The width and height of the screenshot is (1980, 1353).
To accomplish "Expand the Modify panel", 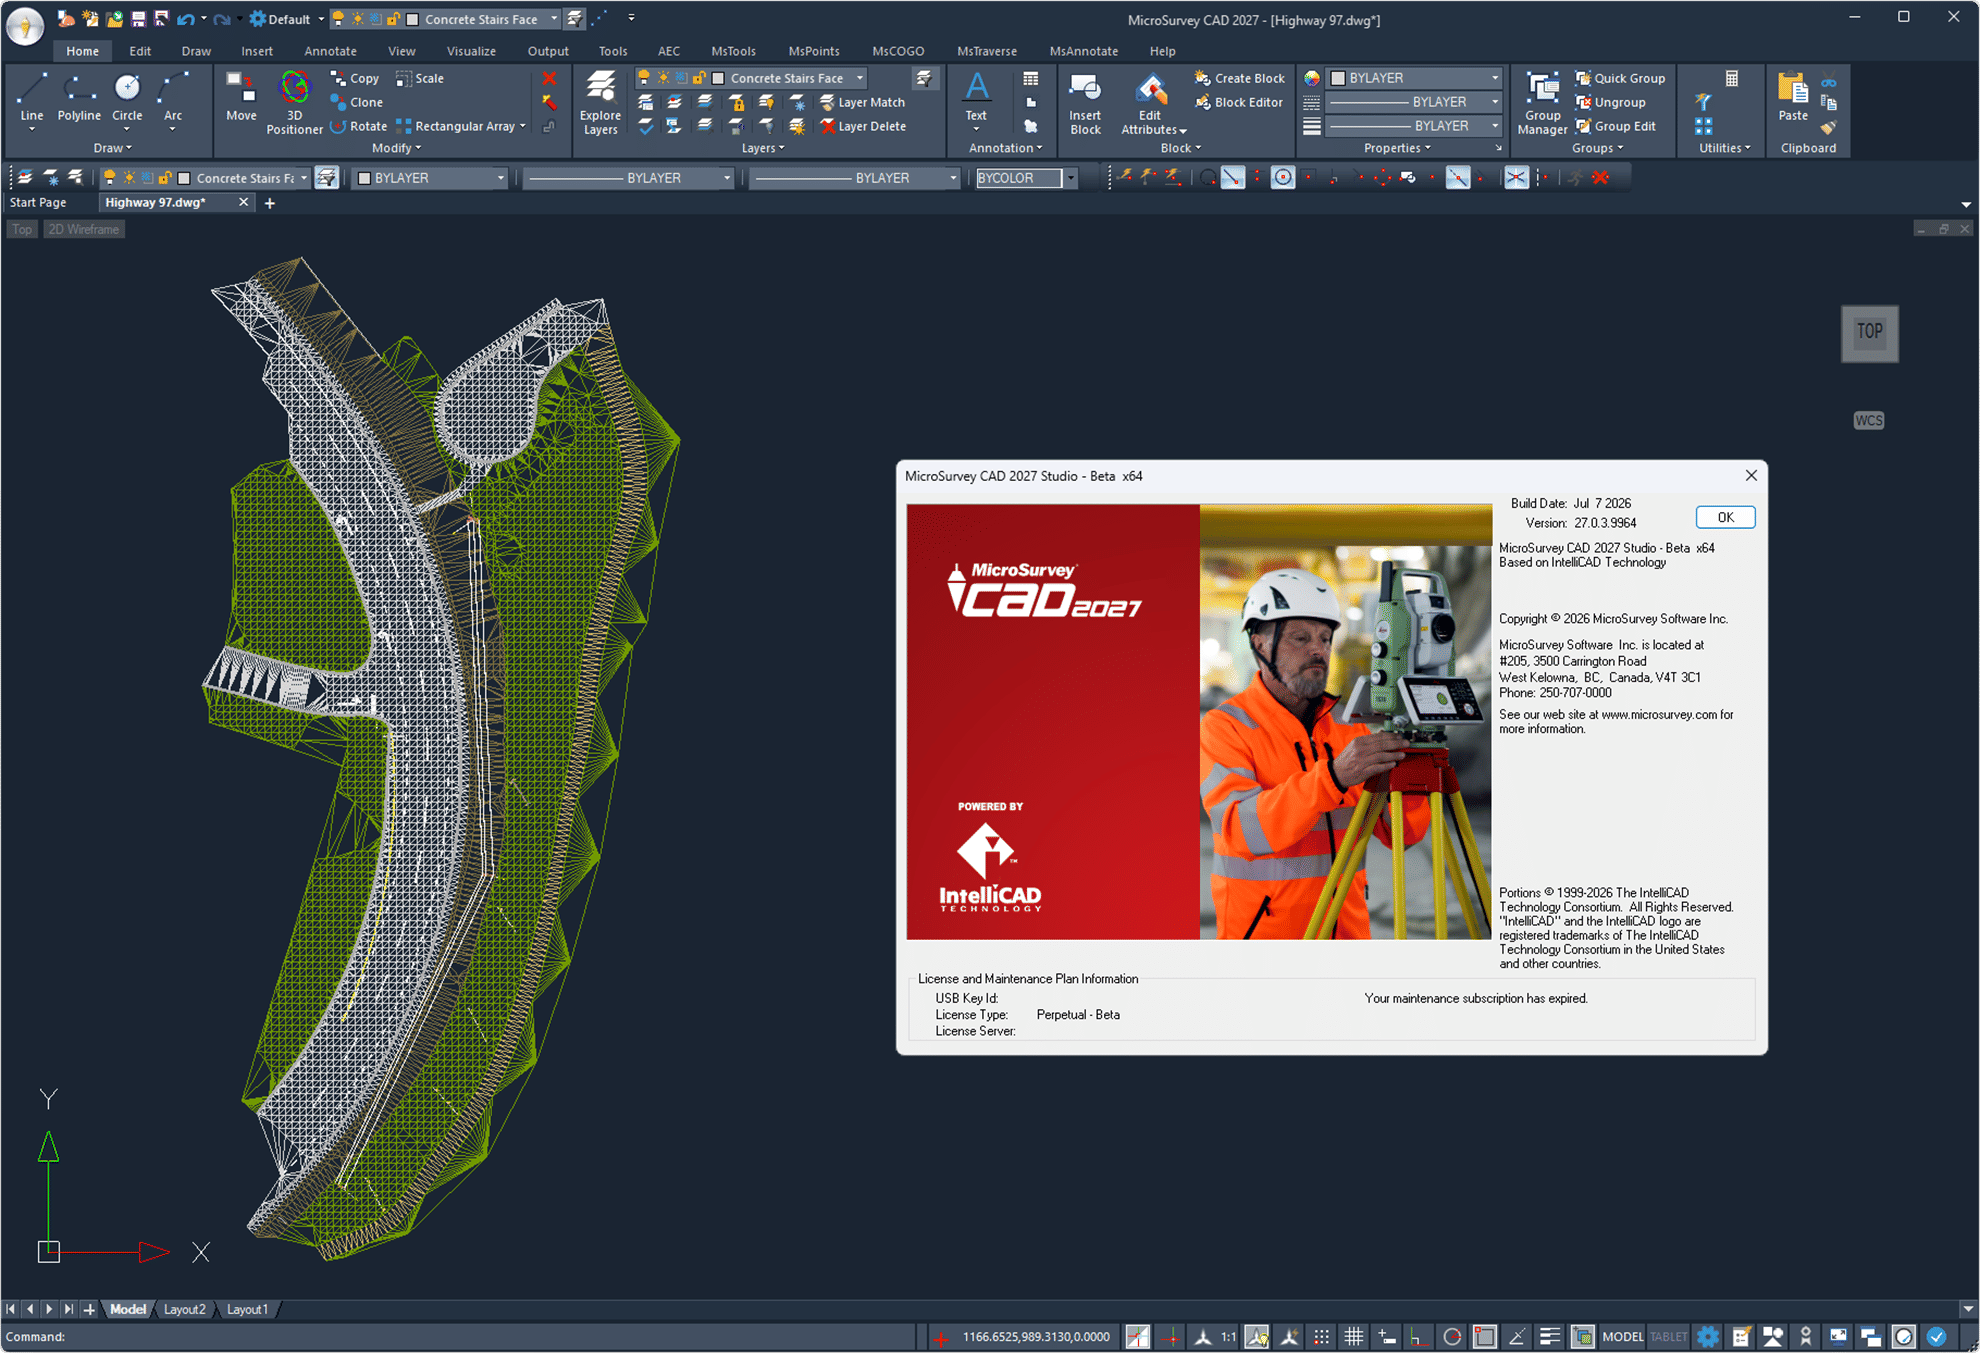I will click(x=396, y=148).
